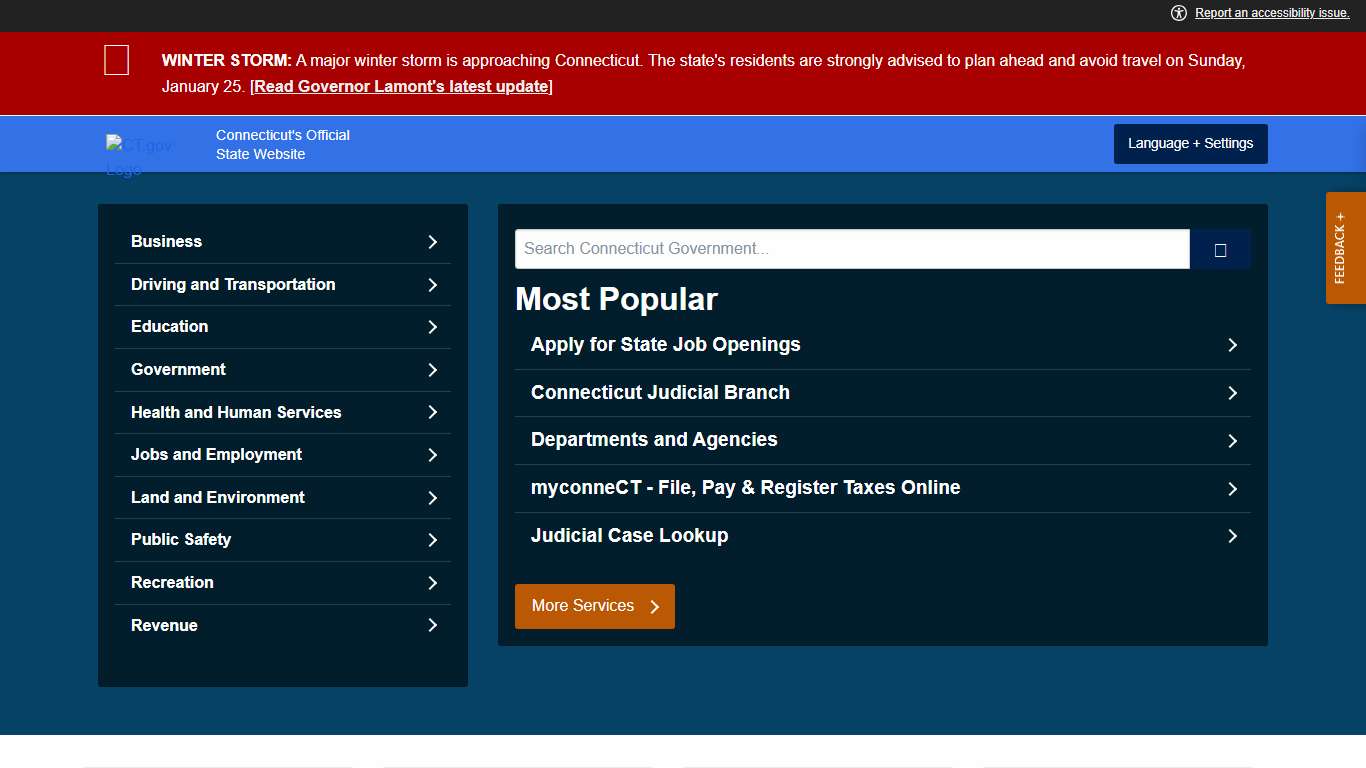Click the arrow icon beside Connecticut Judicial Branch
1366x768 pixels.
pos(1232,393)
